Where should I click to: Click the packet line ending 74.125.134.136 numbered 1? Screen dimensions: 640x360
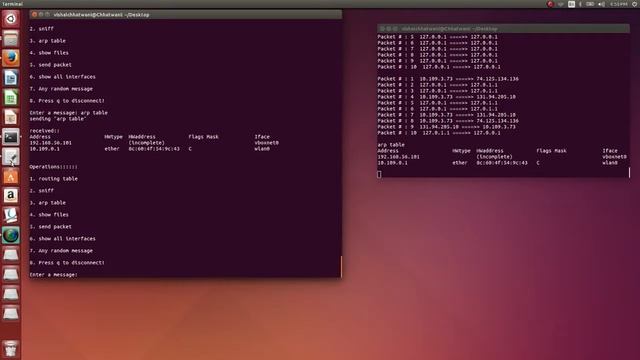448,79
